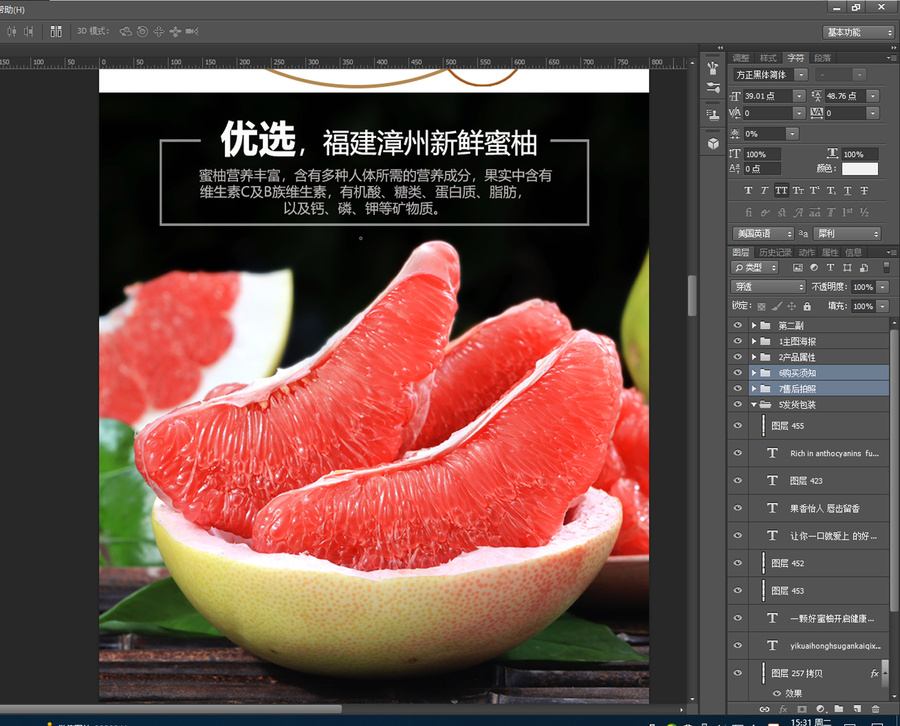Click lock image pixels brush icon

[x=777, y=306]
